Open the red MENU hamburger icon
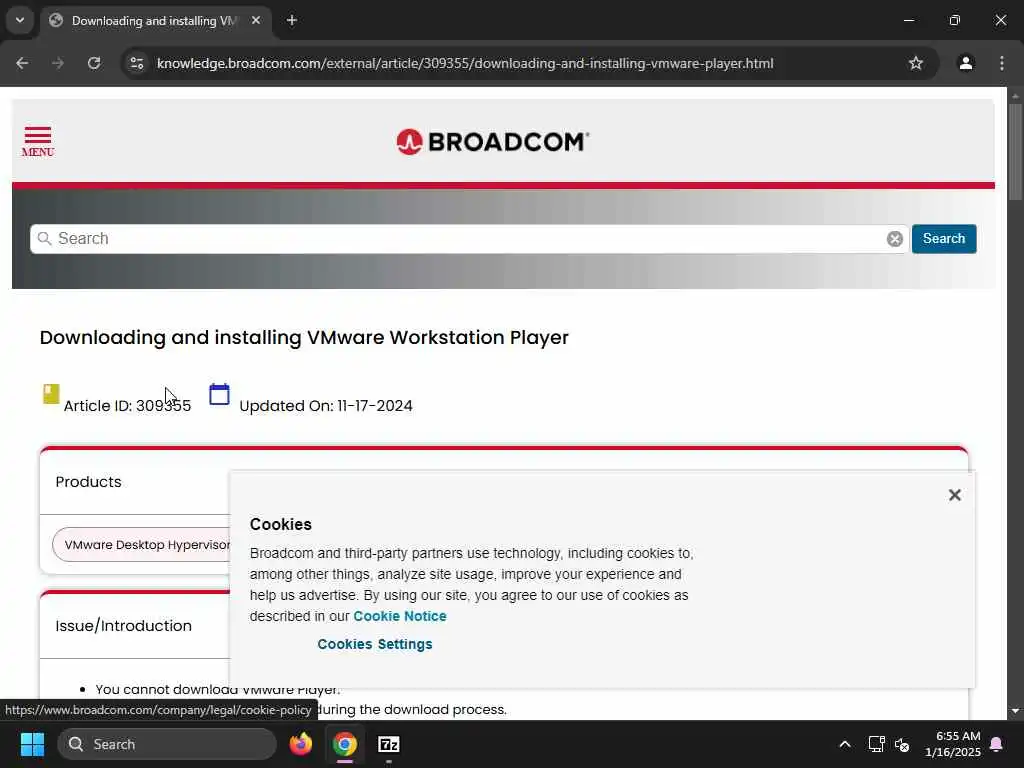Image resolution: width=1024 pixels, height=768 pixels. click(x=38, y=142)
